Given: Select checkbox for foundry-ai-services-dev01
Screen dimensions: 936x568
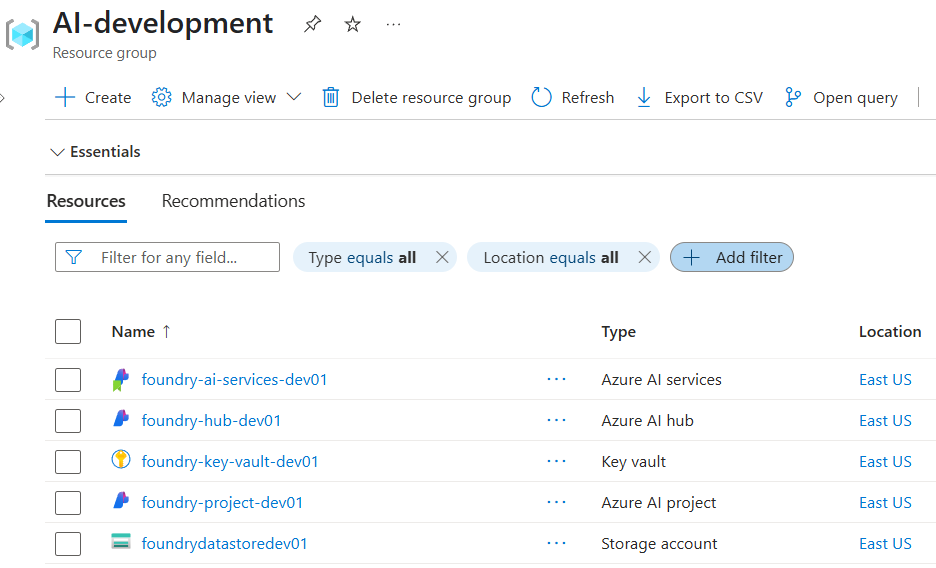Looking at the screenshot, I should (x=68, y=379).
